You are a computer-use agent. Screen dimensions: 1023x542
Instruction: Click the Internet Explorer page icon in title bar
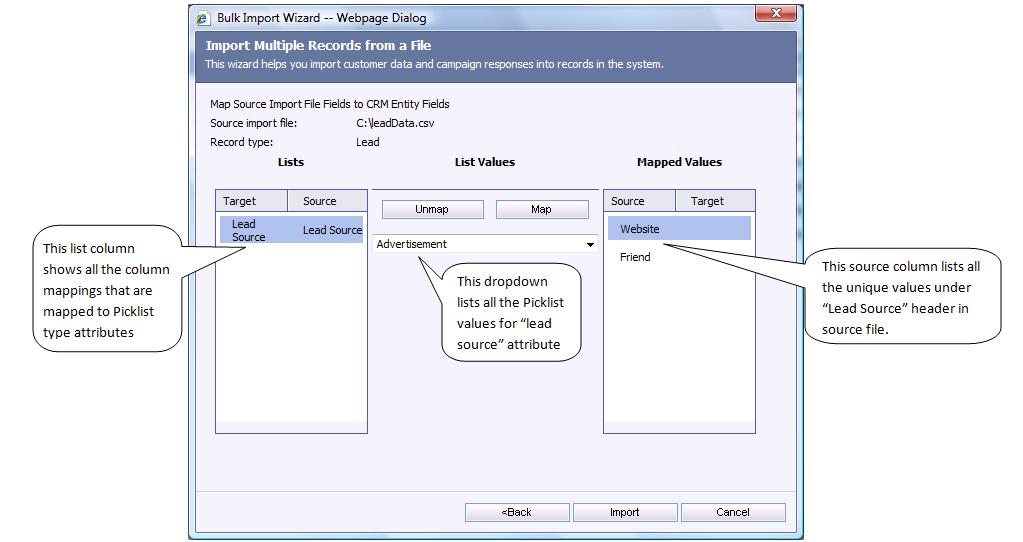(203, 18)
